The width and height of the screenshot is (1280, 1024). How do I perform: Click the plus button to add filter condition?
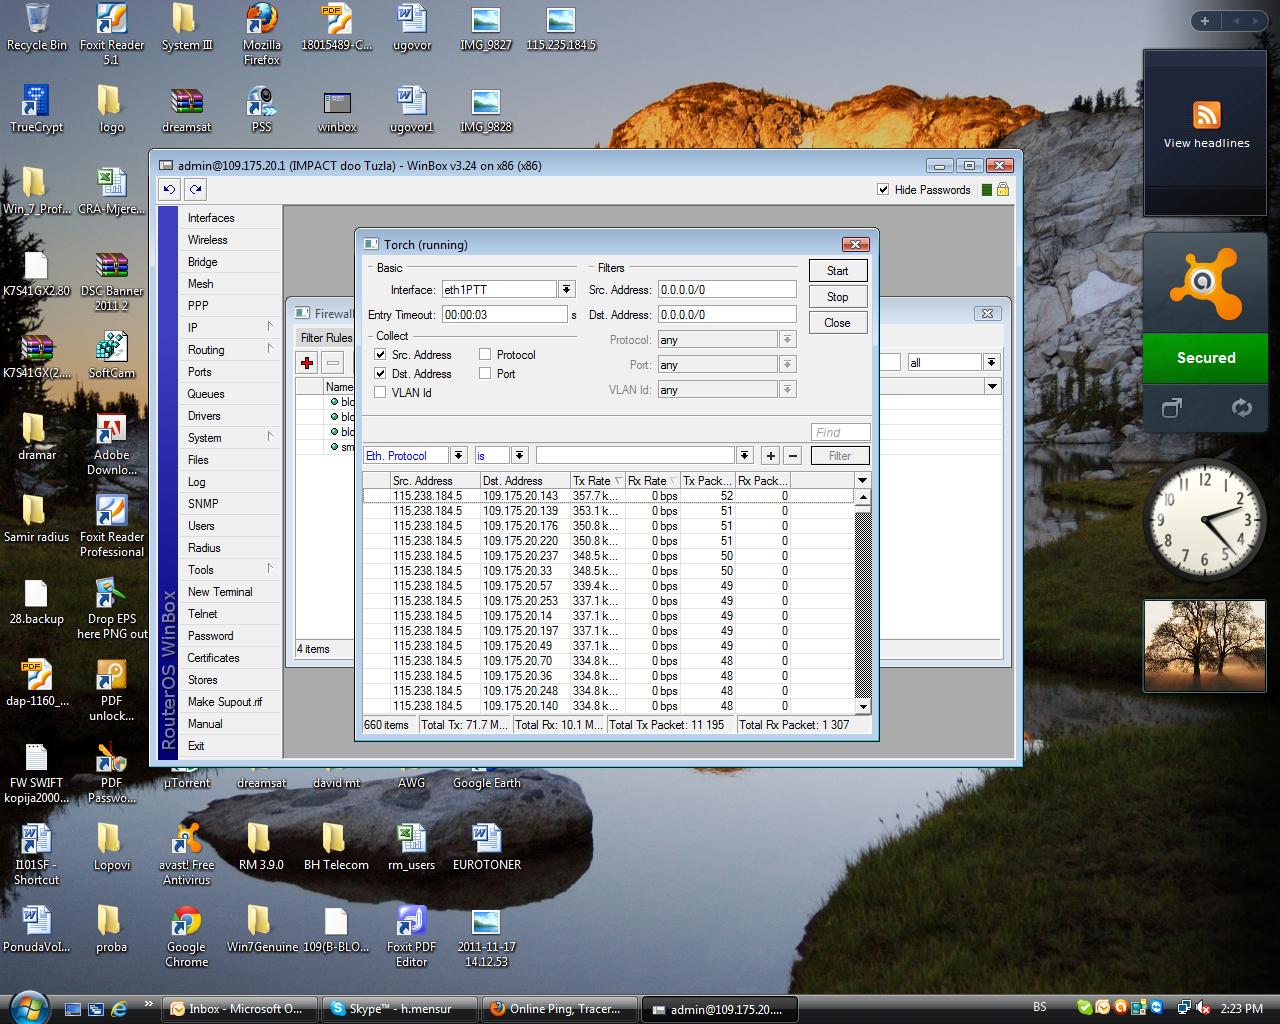[x=770, y=456]
